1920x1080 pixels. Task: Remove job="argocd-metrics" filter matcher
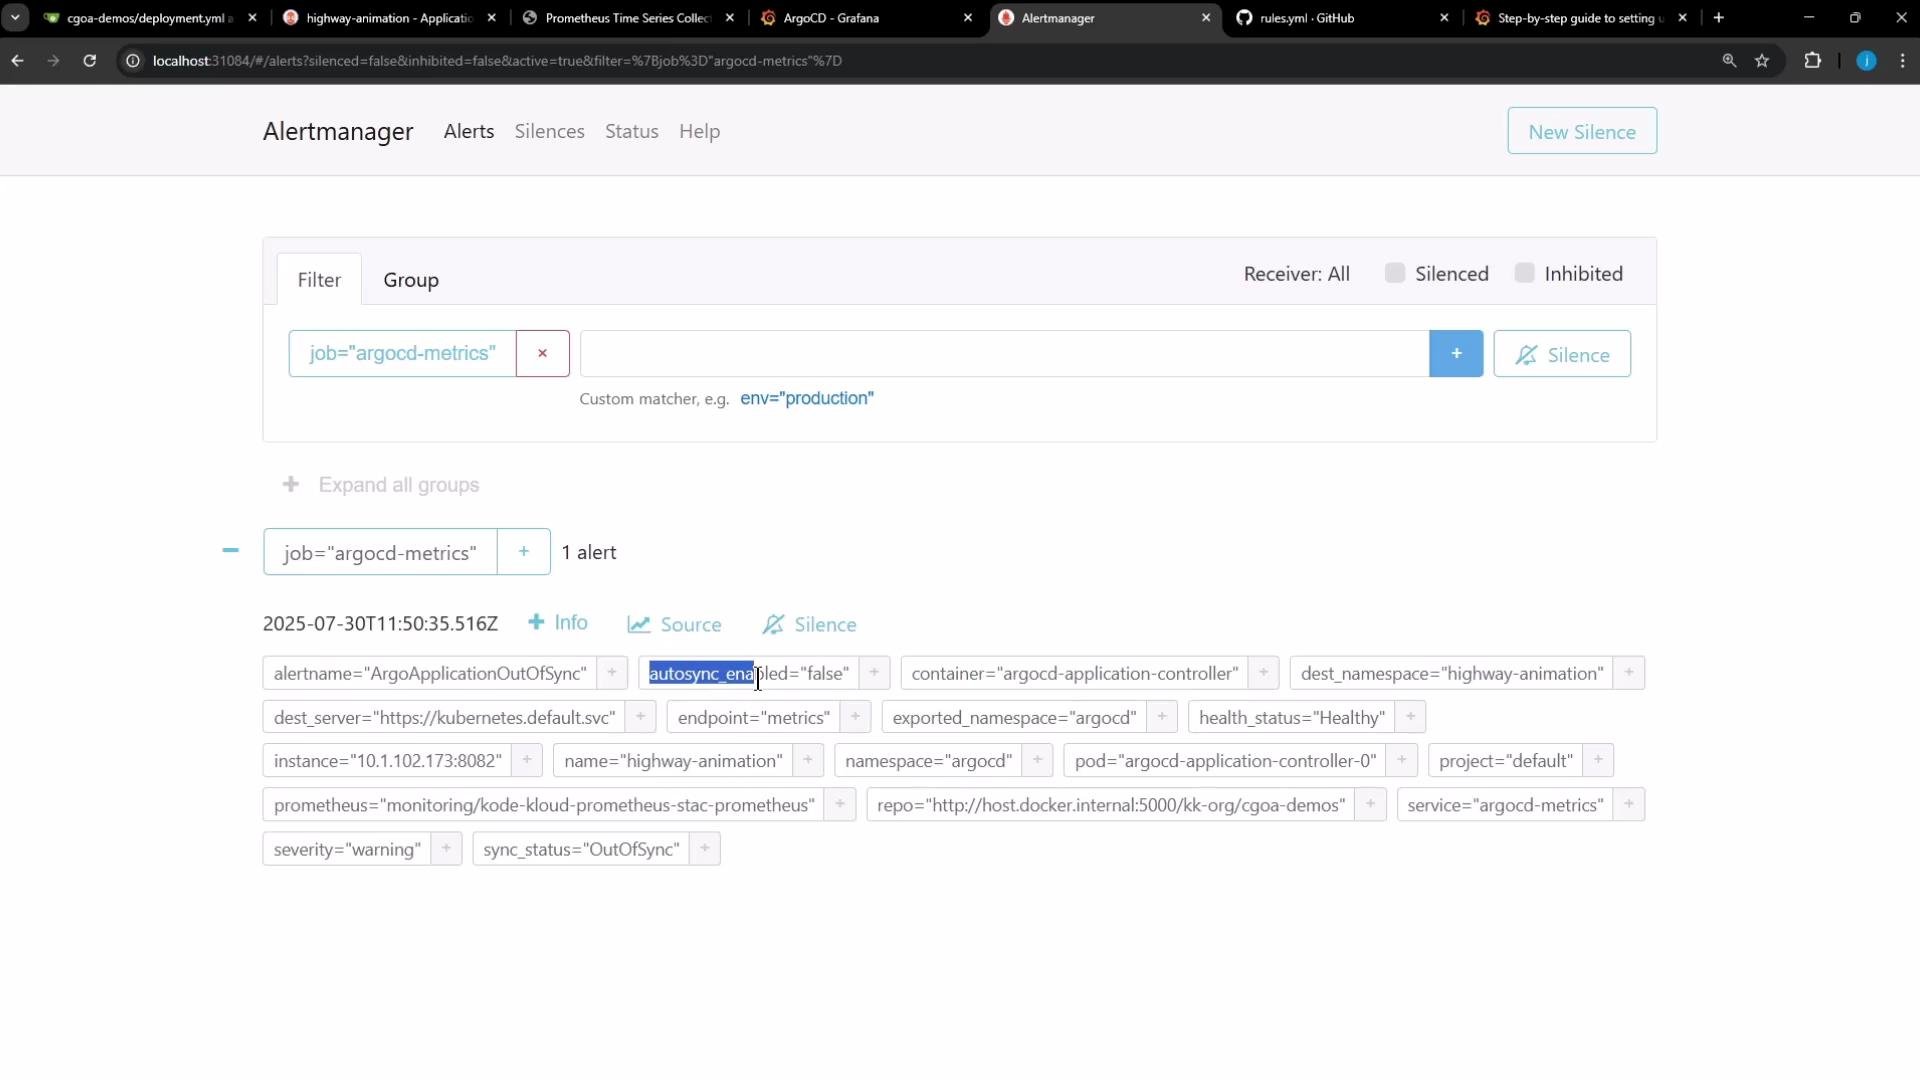click(543, 353)
